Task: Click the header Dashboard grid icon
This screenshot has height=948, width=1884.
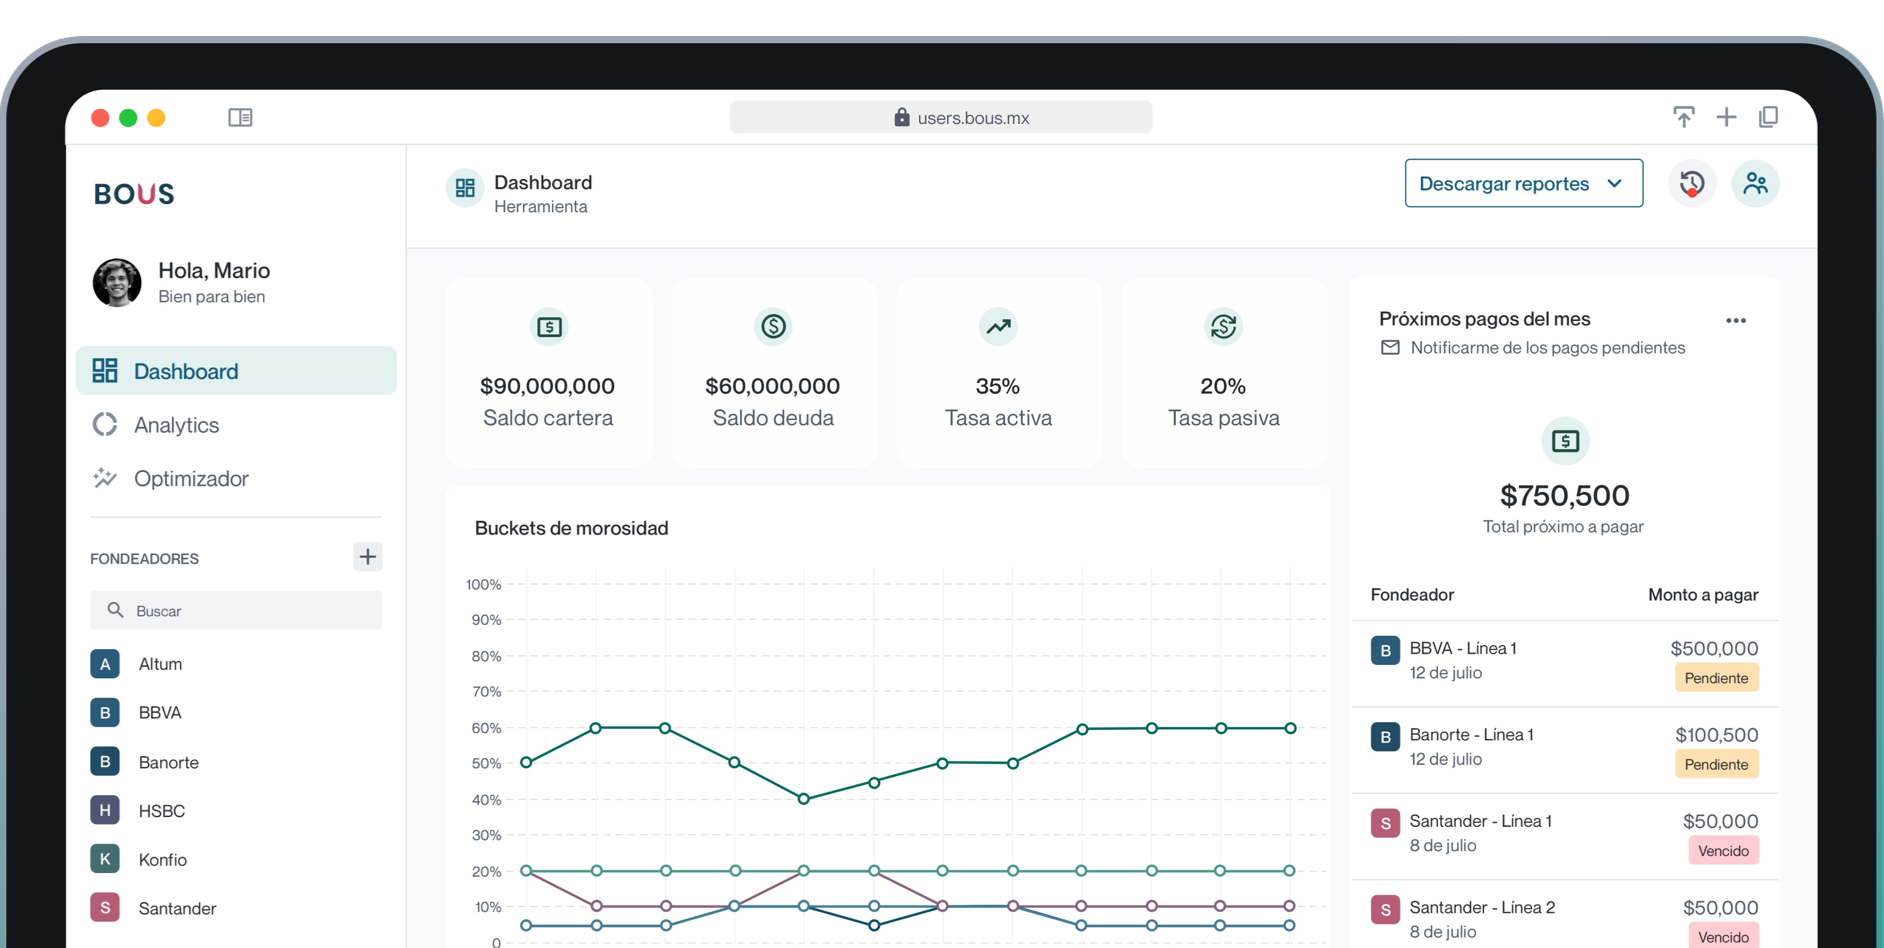Action: (465, 187)
